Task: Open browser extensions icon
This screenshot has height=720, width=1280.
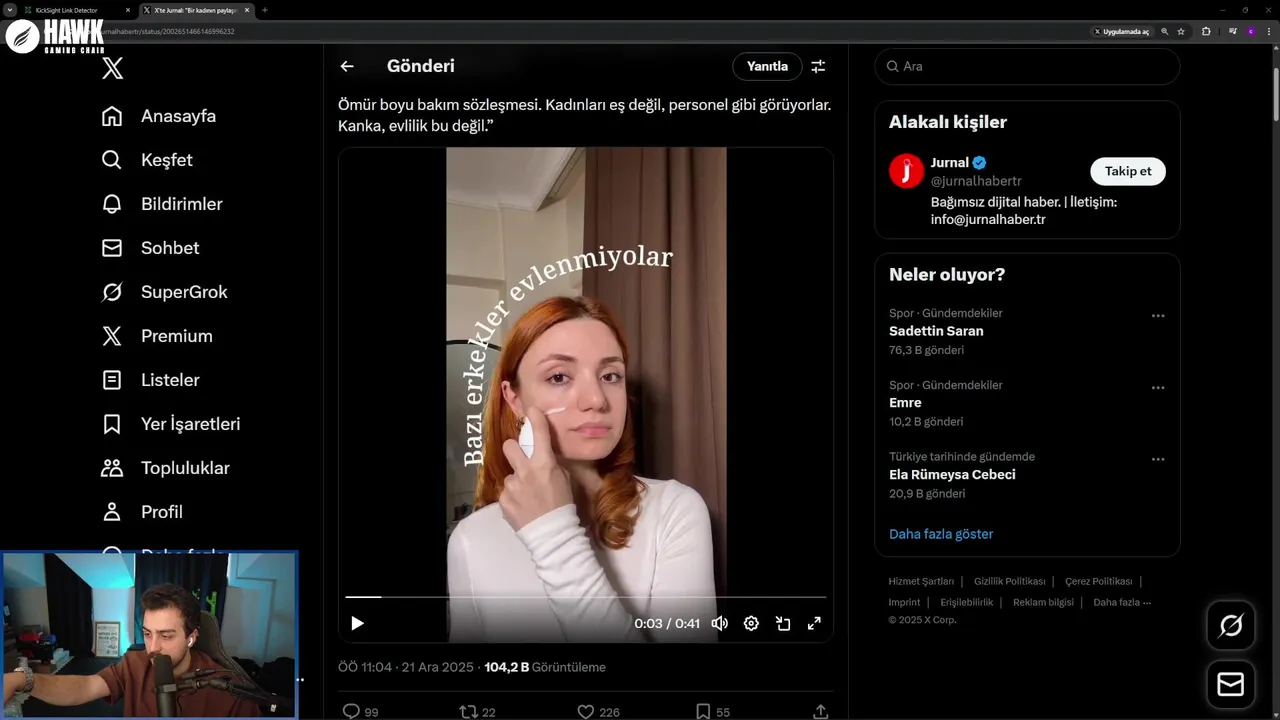Action: tap(1206, 32)
